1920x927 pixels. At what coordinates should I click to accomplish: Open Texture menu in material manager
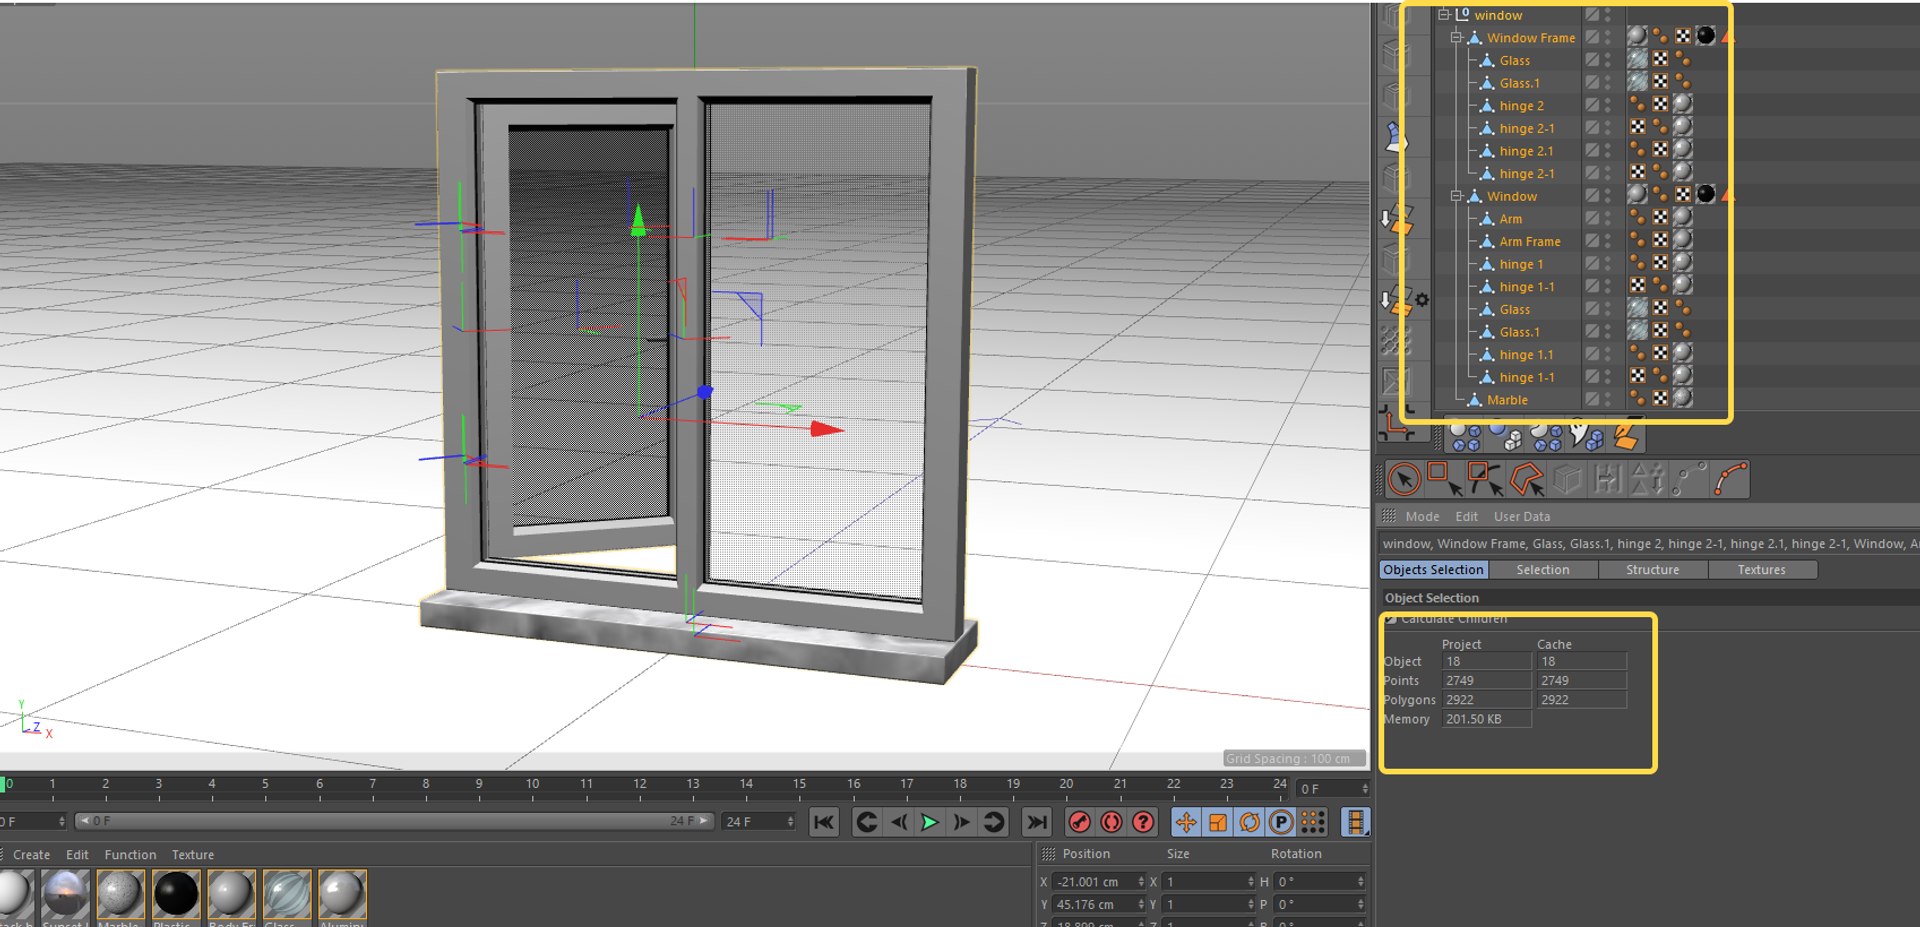point(193,855)
